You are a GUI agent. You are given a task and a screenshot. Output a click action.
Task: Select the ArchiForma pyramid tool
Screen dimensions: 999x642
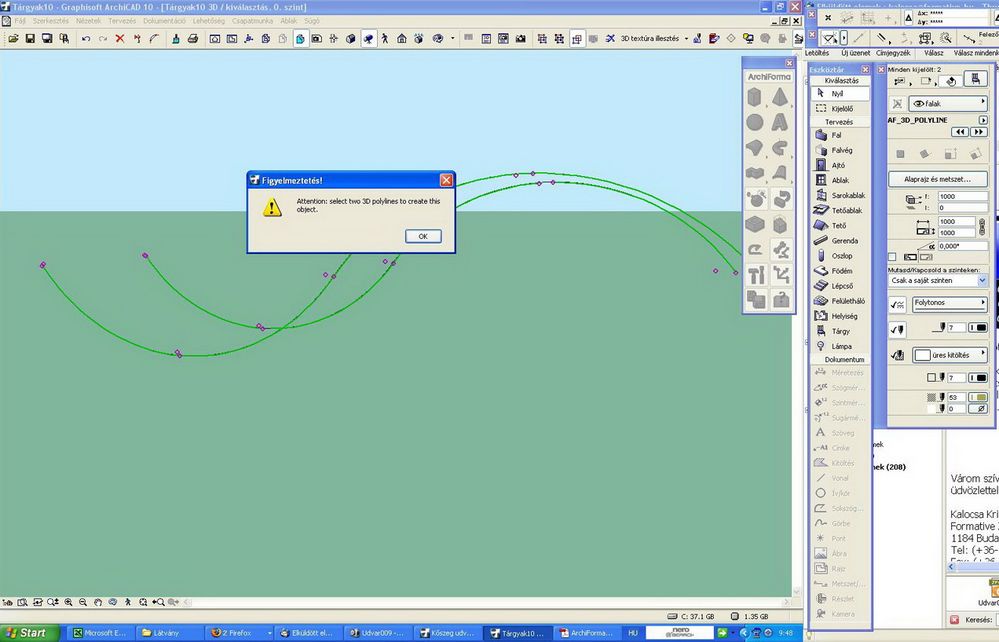(780, 97)
